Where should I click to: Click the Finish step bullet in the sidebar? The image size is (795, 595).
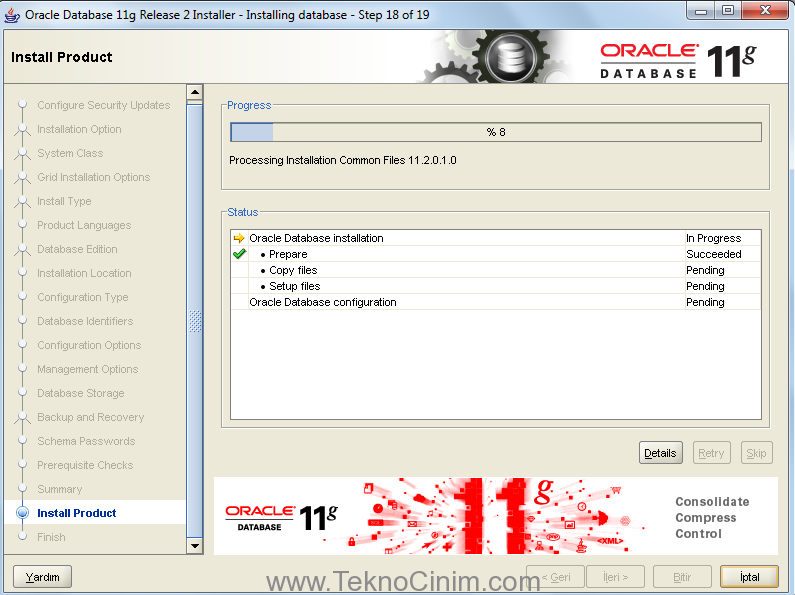tap(22, 537)
